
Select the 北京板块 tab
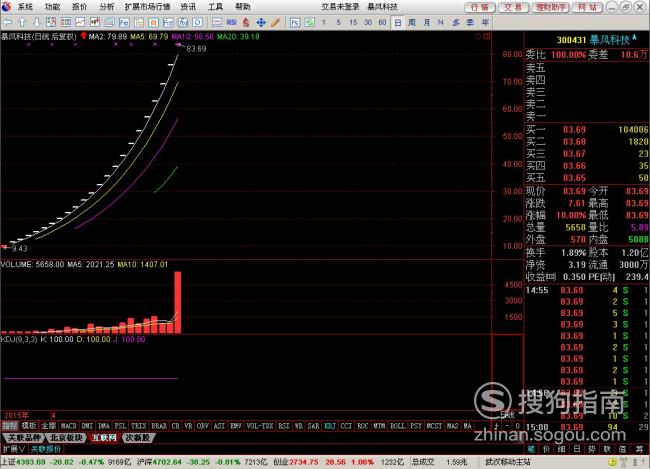[66, 437]
